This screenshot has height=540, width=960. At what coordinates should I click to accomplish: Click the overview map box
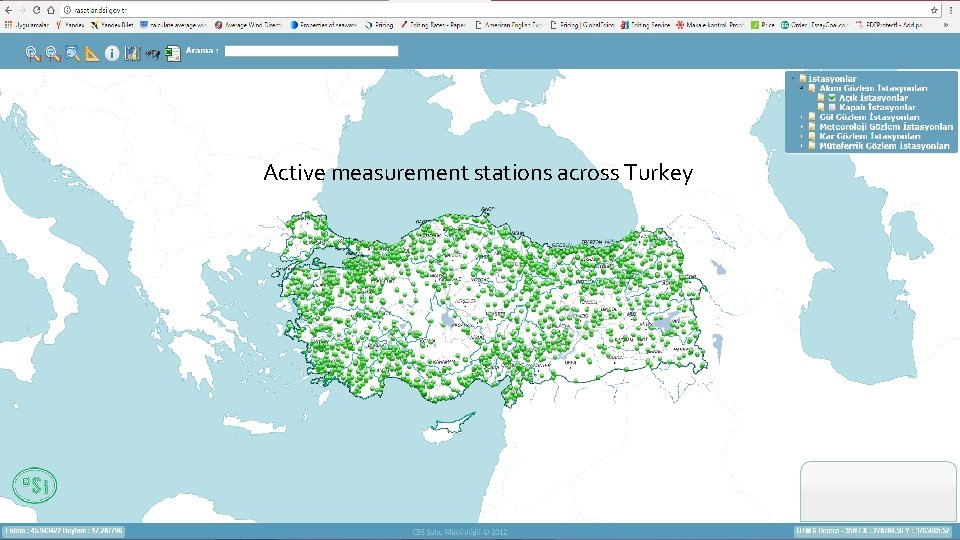[878, 492]
